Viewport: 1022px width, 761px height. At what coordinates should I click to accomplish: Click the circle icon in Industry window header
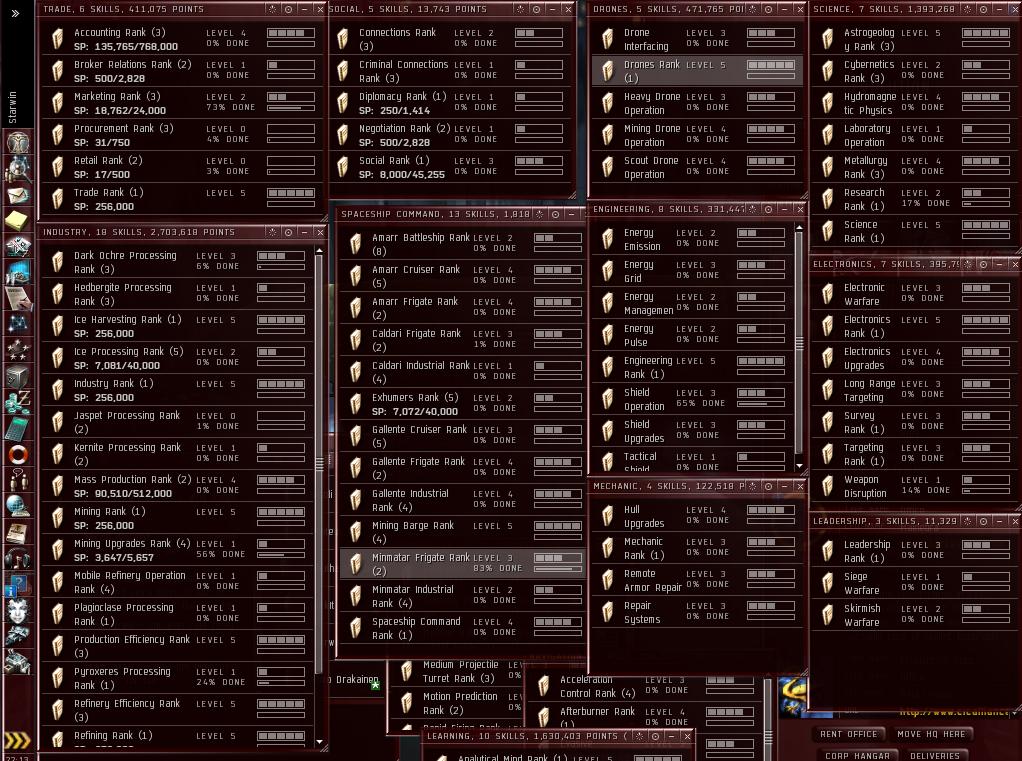(288, 232)
